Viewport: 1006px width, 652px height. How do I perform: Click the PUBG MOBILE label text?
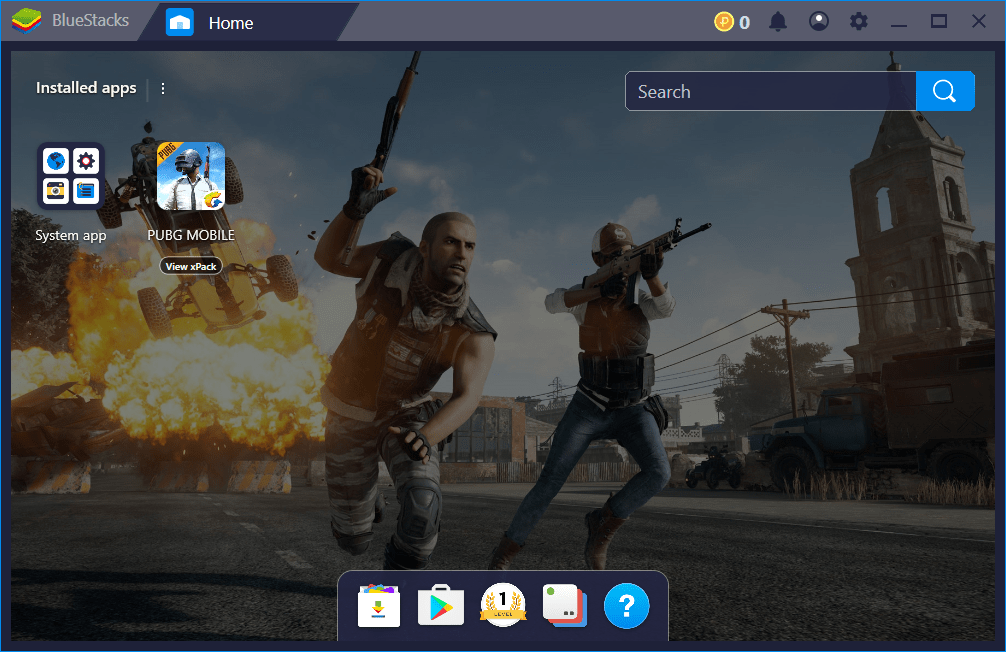[191, 235]
